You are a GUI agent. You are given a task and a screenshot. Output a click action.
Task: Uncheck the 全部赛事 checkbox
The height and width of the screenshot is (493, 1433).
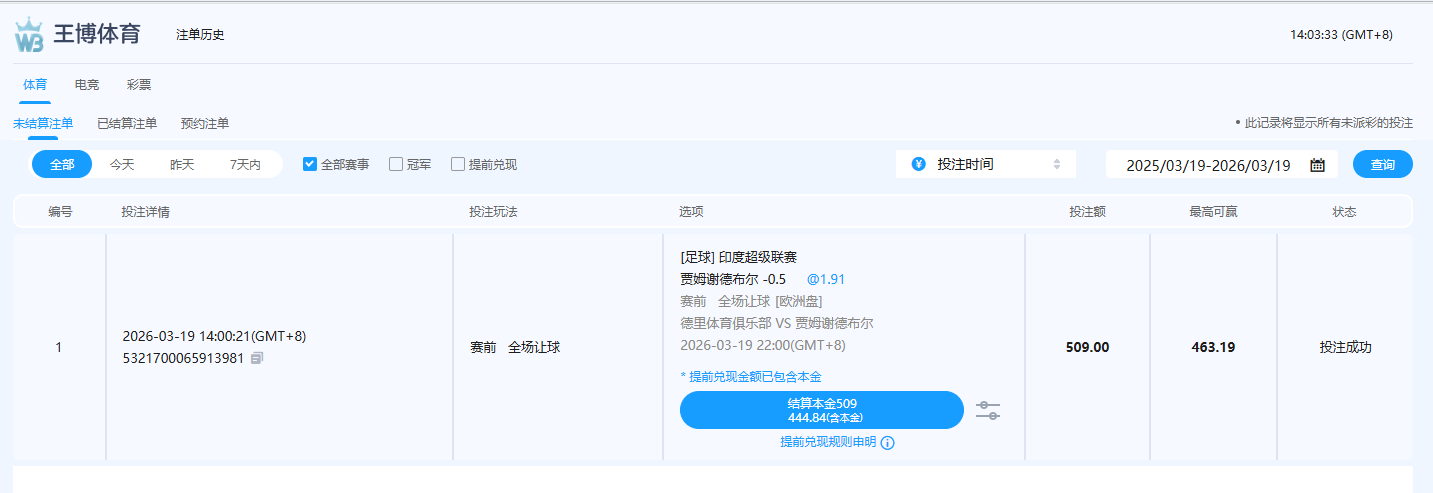tap(310, 164)
